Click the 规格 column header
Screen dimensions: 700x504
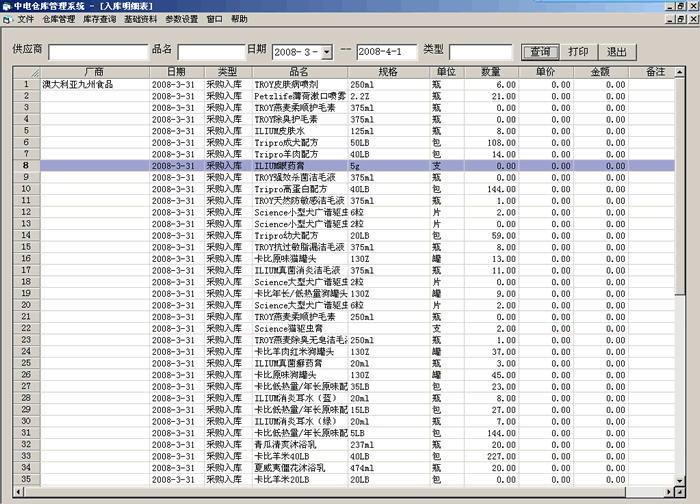pos(388,72)
